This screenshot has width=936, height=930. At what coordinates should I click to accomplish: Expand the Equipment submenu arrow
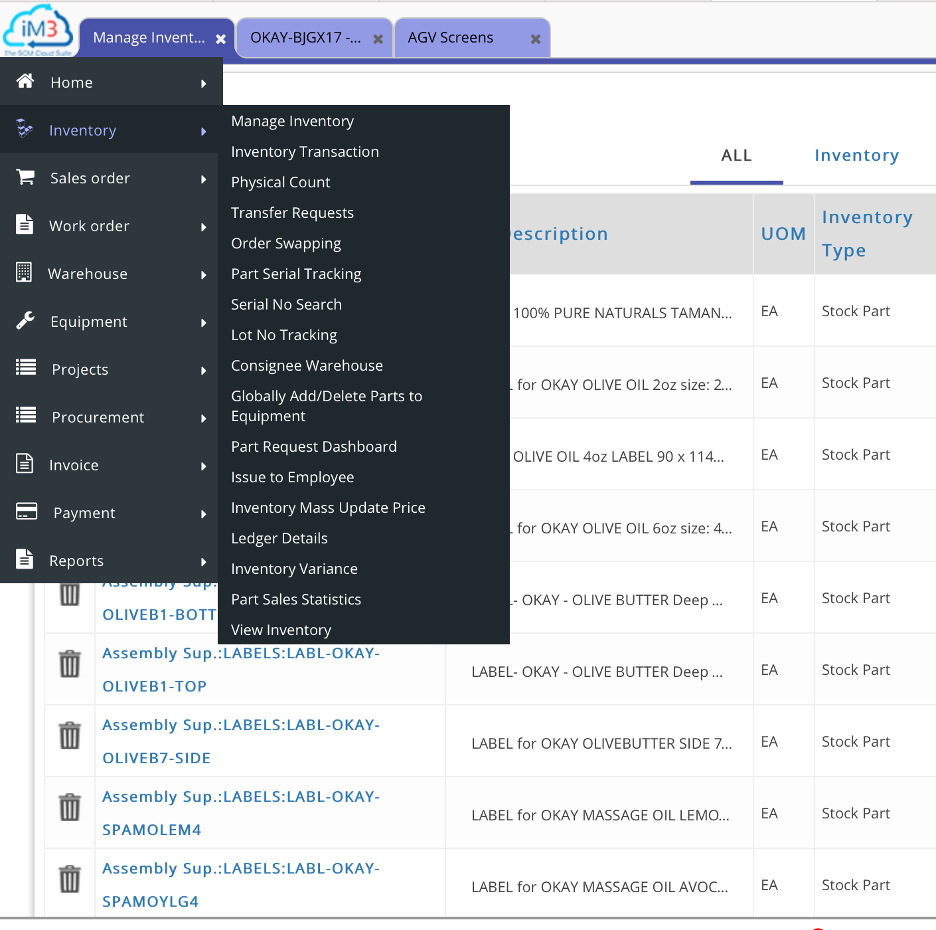204,322
